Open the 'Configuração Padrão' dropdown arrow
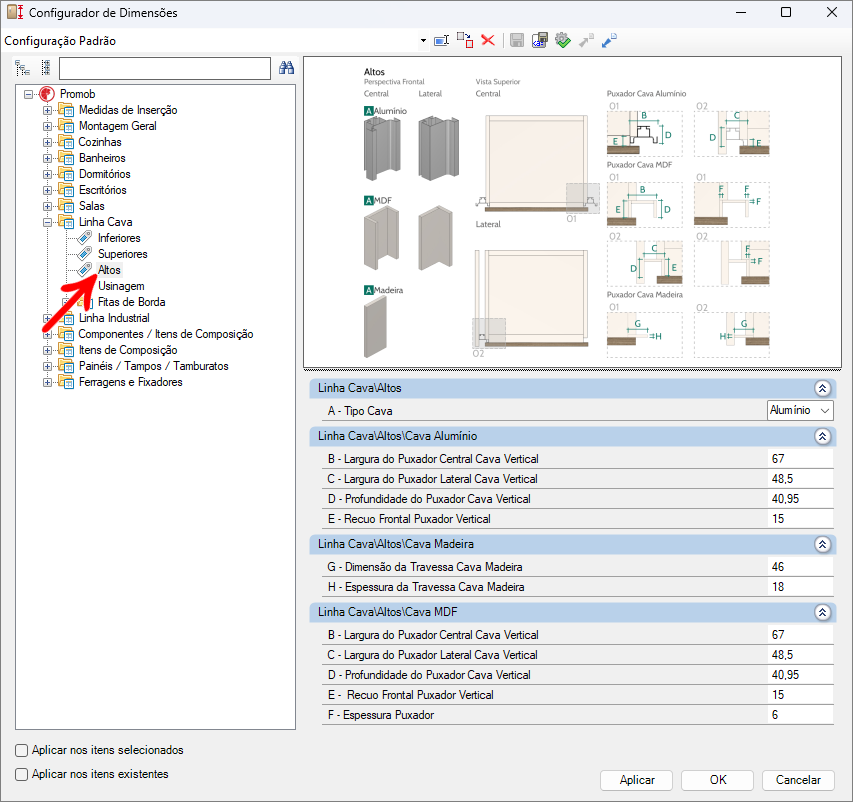The width and height of the screenshot is (853, 802). [424, 41]
